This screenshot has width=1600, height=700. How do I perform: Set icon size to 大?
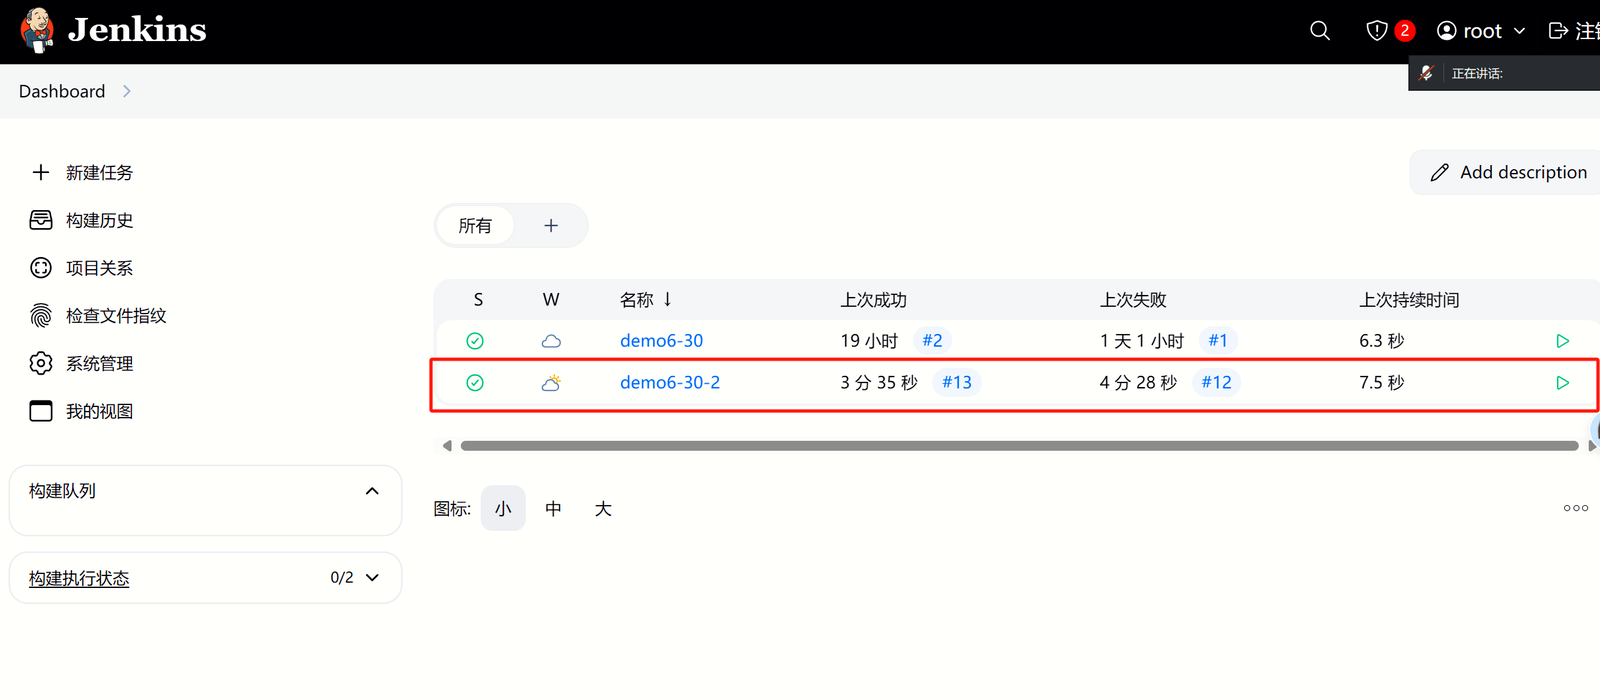click(603, 508)
